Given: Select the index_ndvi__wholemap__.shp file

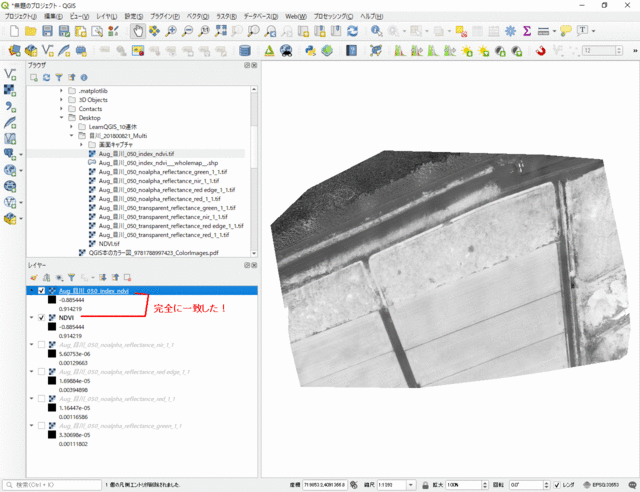Looking at the screenshot, I should 158,163.
